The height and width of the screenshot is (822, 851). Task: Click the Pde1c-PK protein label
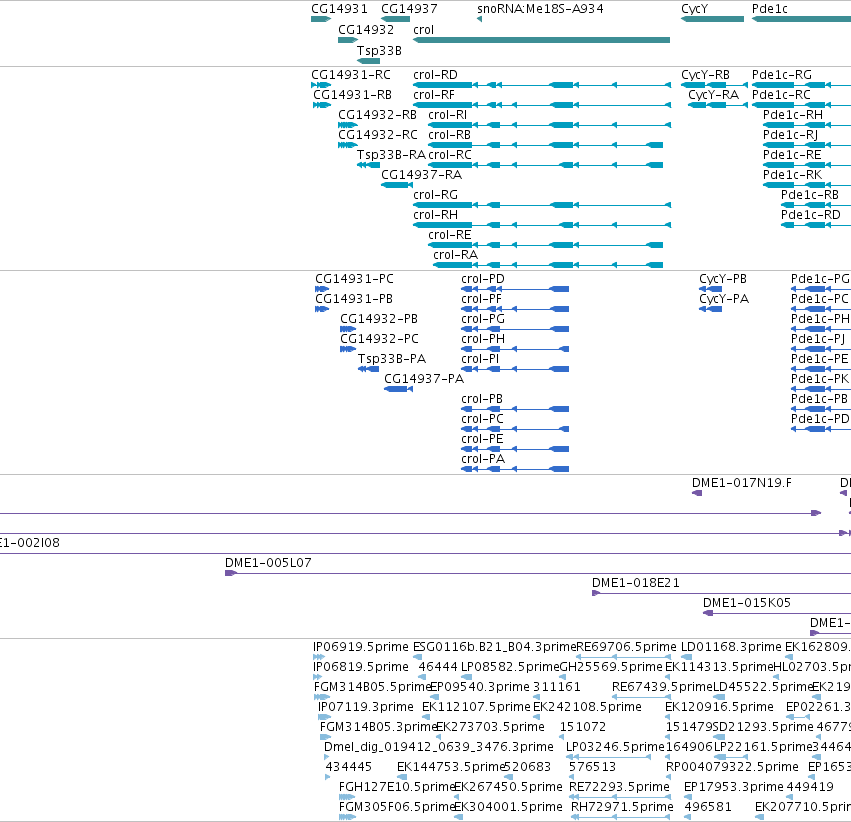pyautogui.click(x=820, y=379)
